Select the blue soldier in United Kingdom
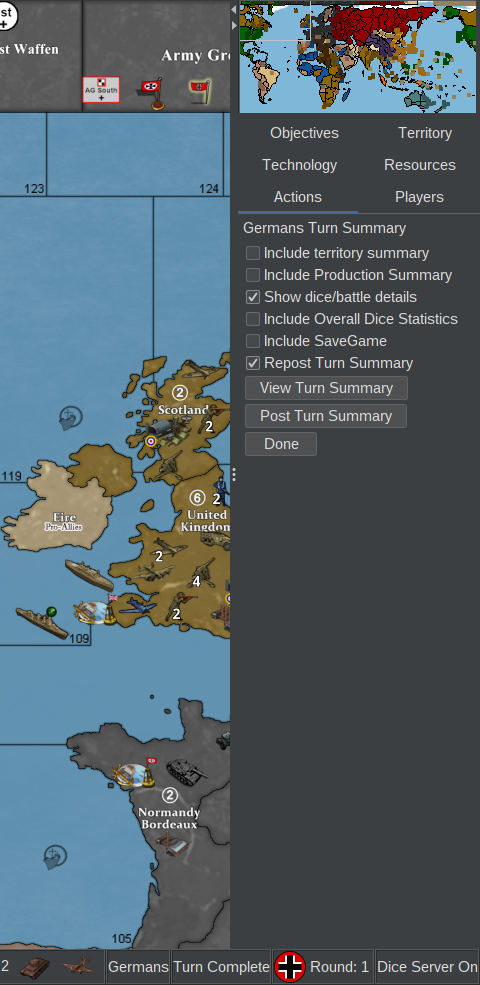 coord(222,491)
